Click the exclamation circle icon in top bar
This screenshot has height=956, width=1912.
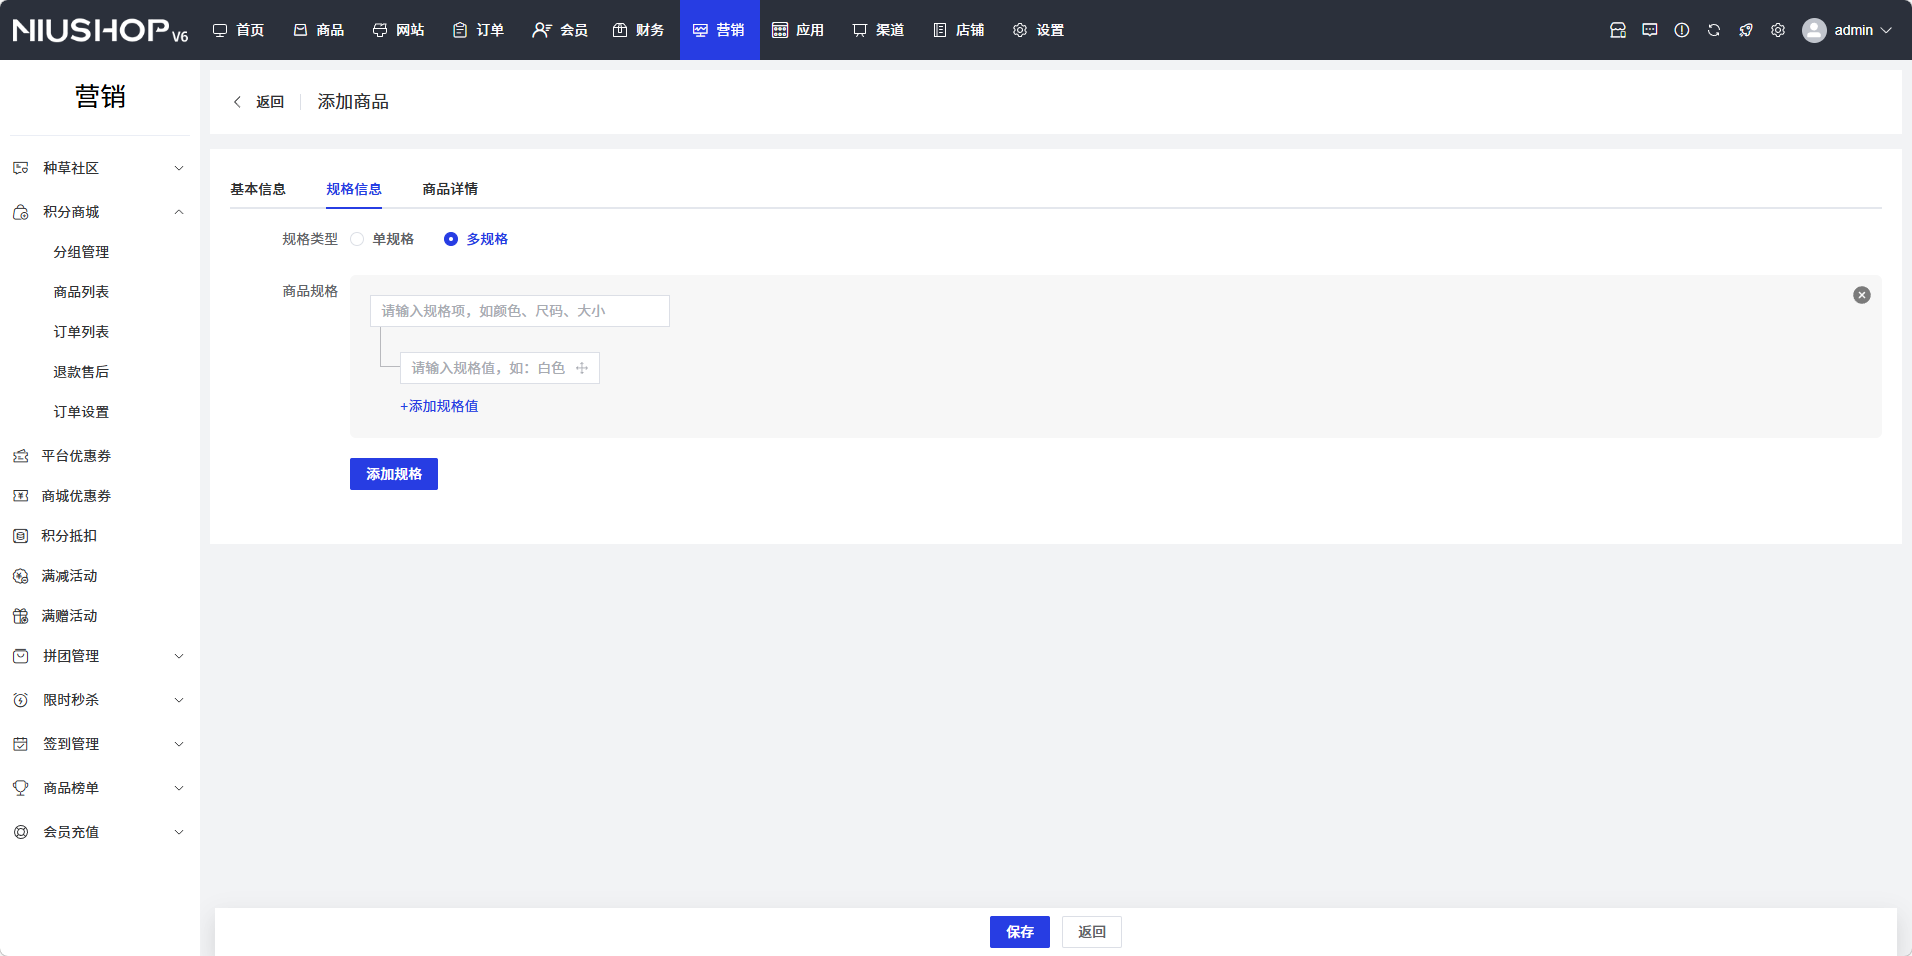tap(1682, 30)
